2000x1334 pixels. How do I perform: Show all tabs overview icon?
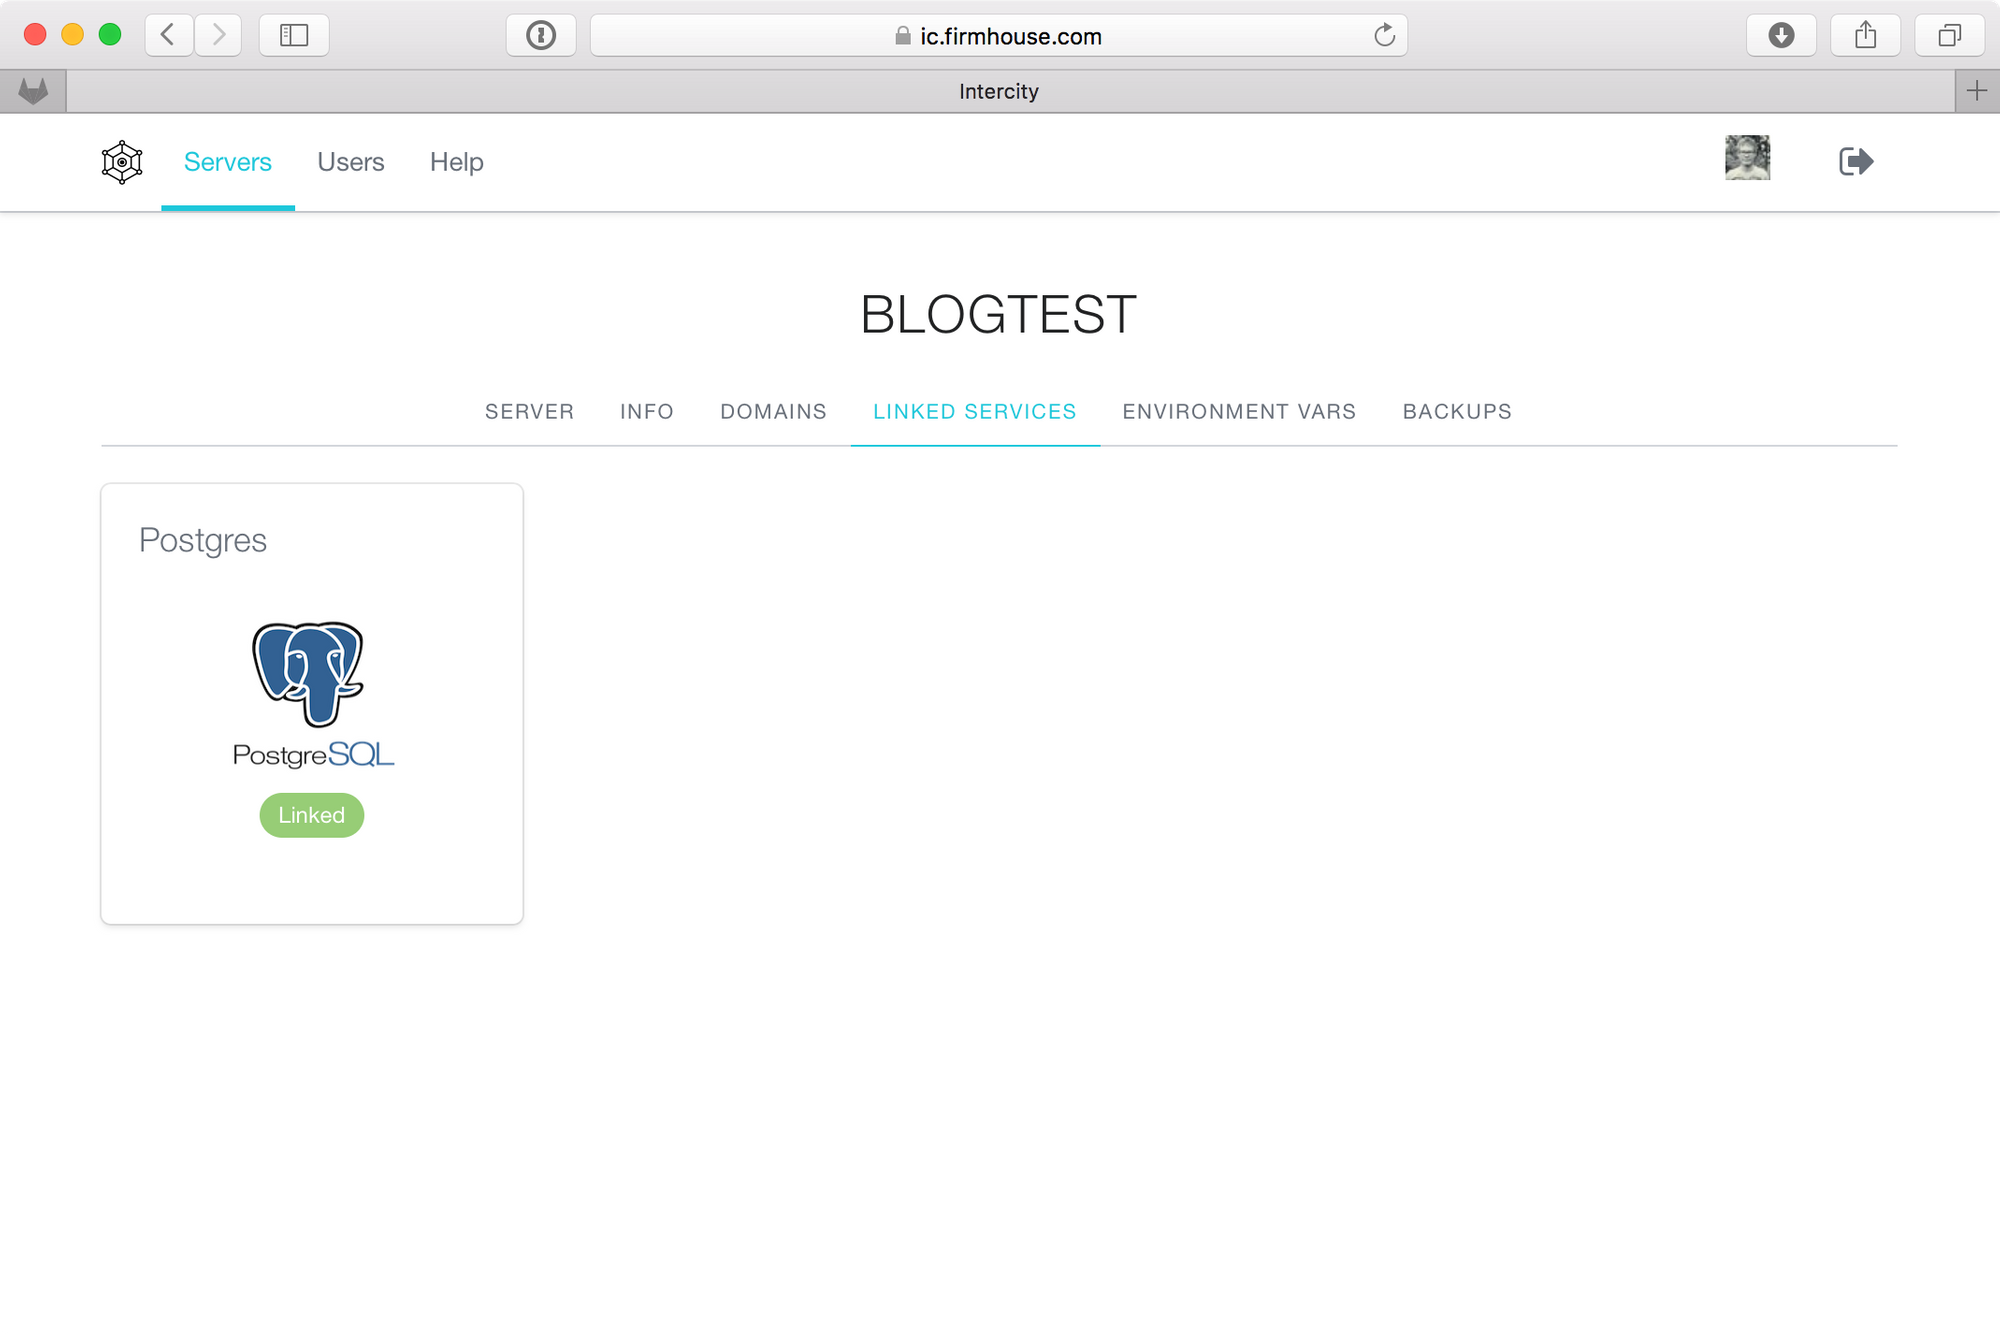click(x=1949, y=36)
